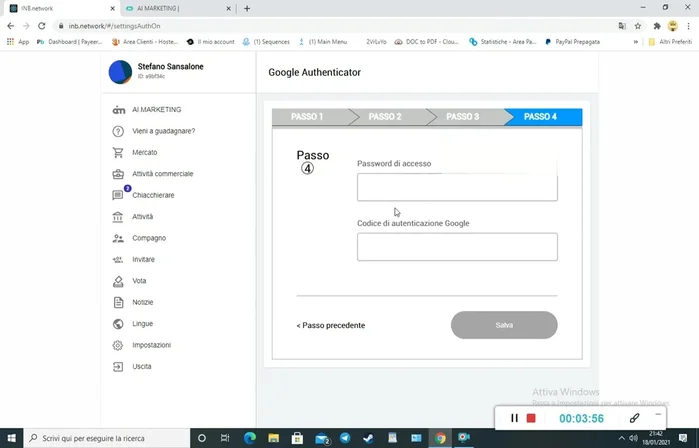Screen dimensions: 699x448
Task: Switch to PASSO 3 step tab
Action: click(x=462, y=117)
